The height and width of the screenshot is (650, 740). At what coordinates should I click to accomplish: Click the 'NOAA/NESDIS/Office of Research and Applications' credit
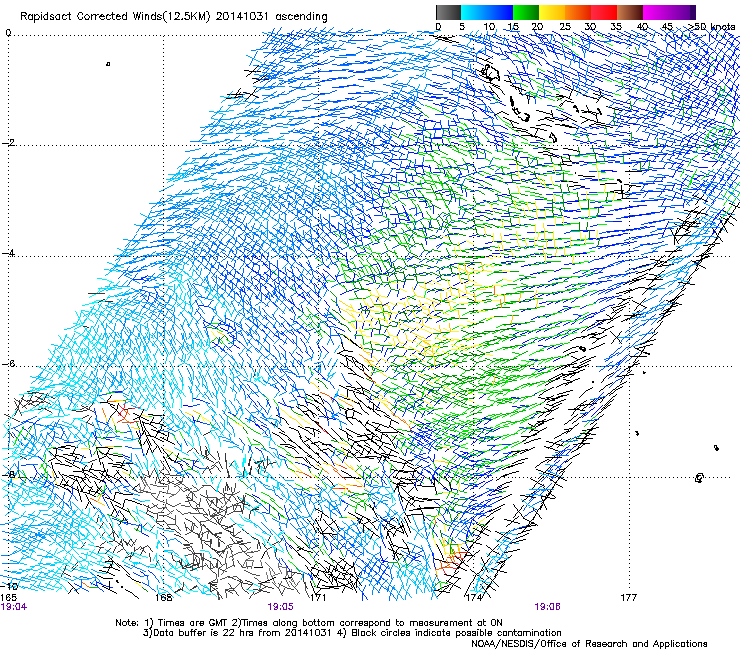click(589, 644)
